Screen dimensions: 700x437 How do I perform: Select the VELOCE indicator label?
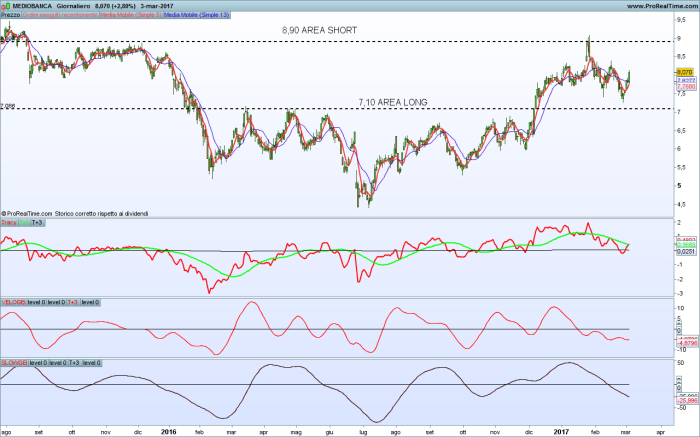13,301
